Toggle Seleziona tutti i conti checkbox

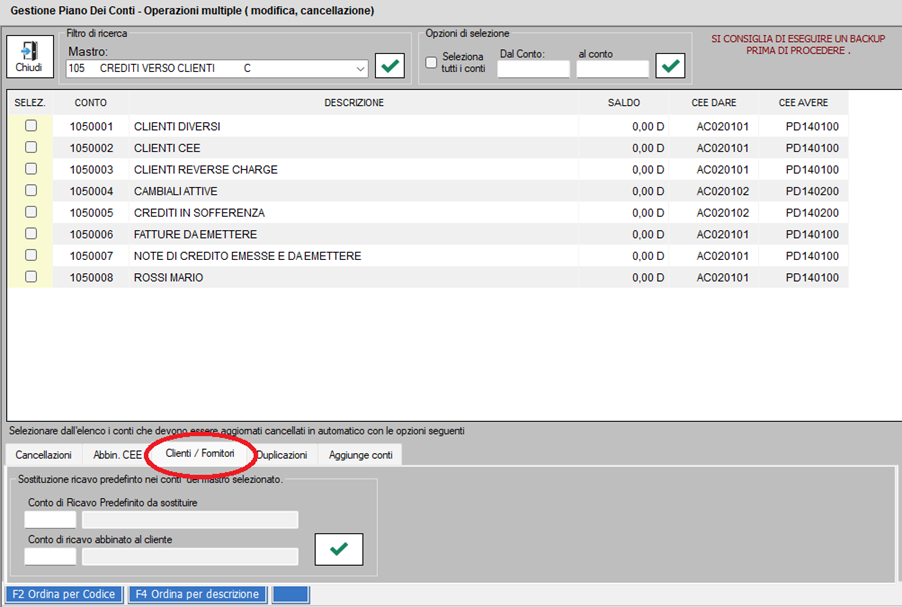pyautogui.click(x=431, y=62)
